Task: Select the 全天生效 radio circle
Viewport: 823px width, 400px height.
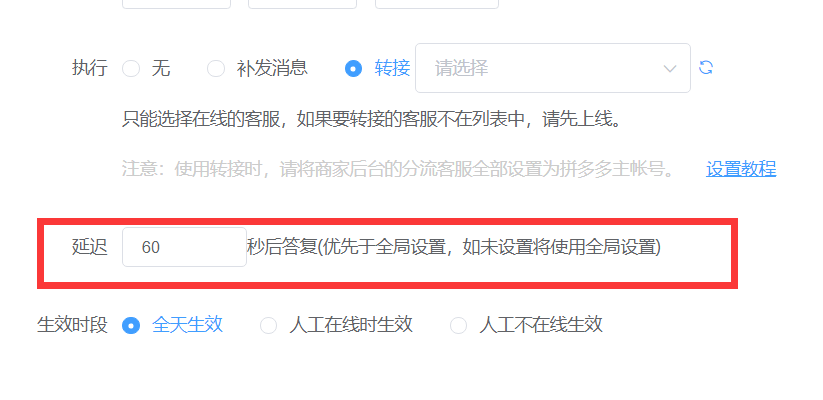Action: 131,325
